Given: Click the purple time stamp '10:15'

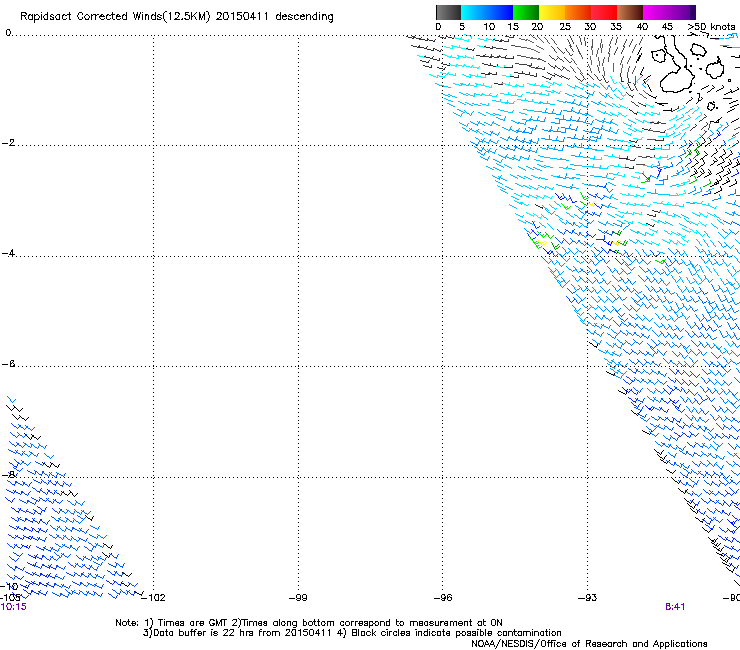Looking at the screenshot, I should pyautogui.click(x=14, y=607).
